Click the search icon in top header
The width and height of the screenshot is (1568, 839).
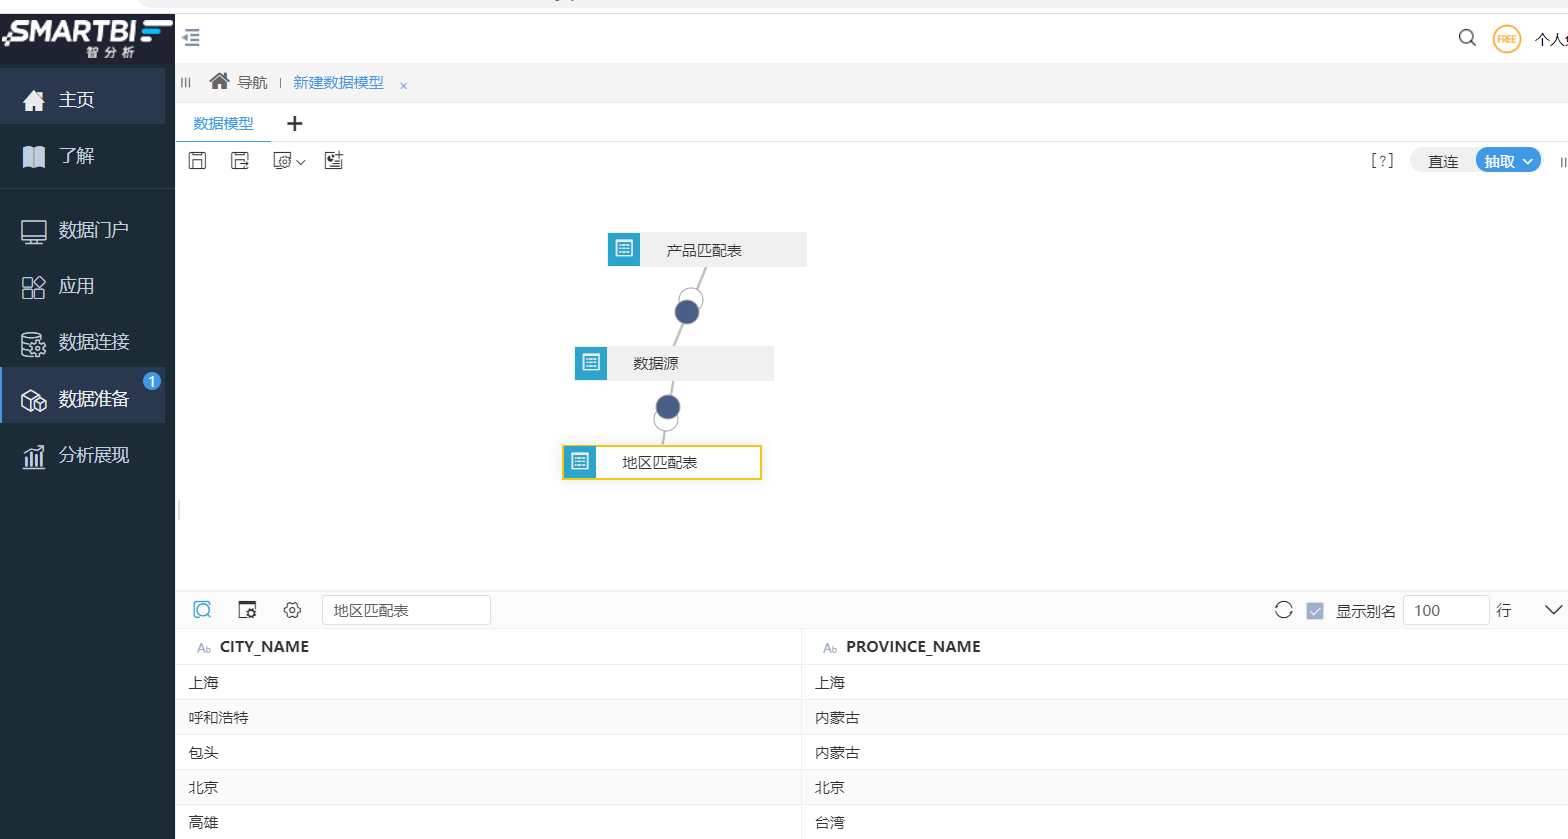1467,38
